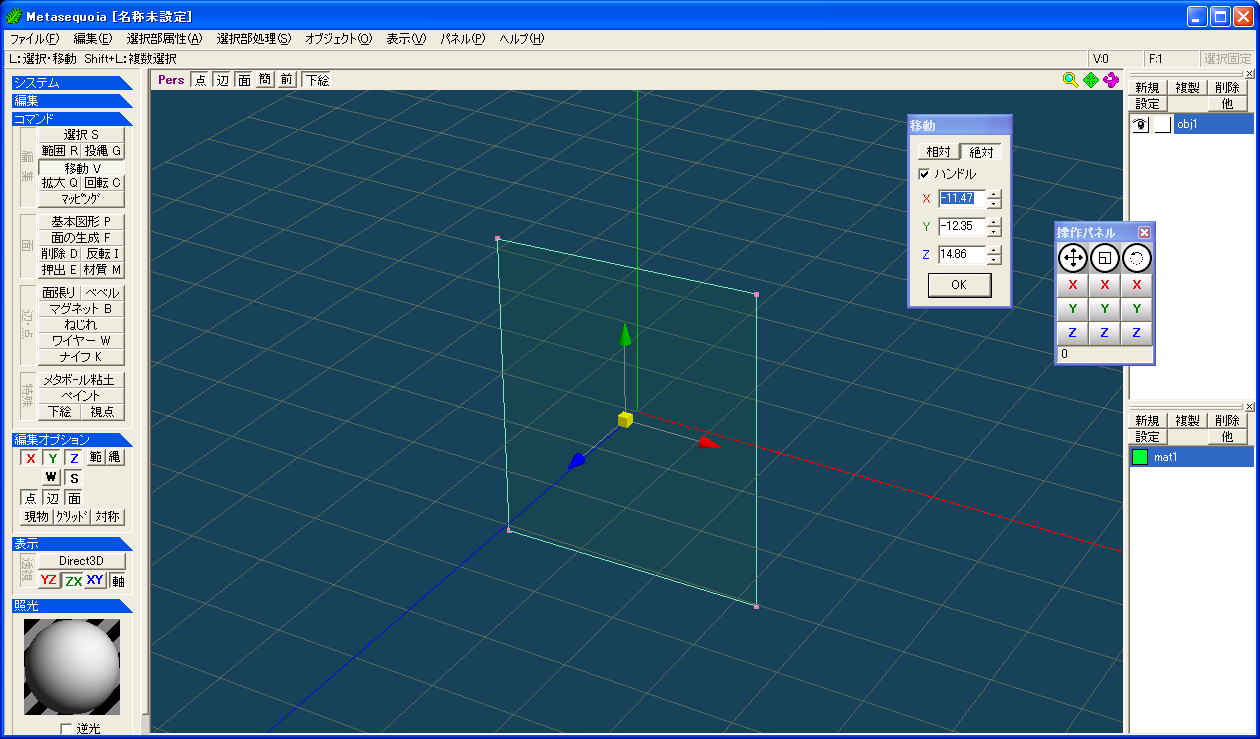
Task: Expand the システム panel header
Action: pyautogui.click(x=72, y=83)
